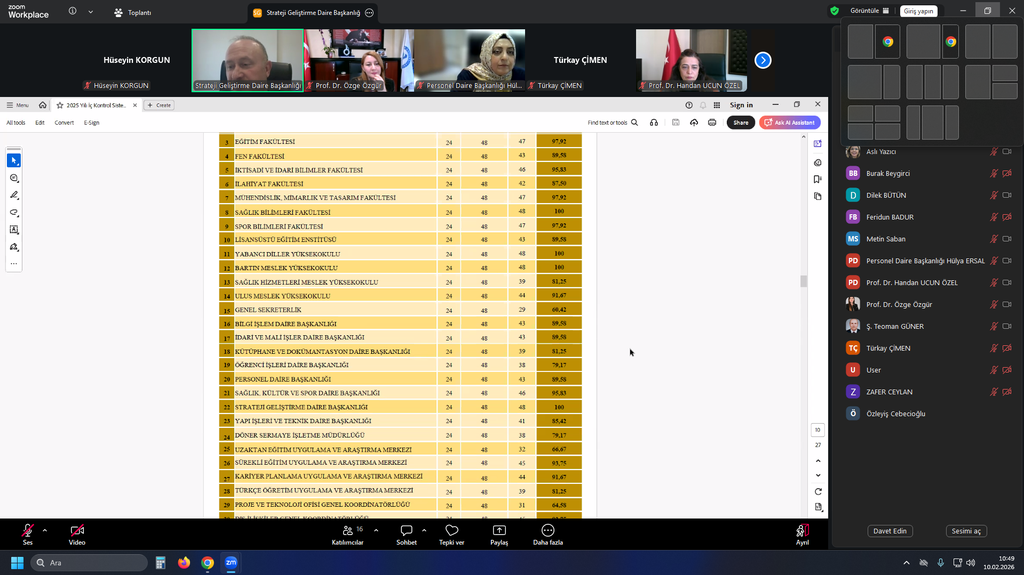
Task: Expand the arrow next to Sohbet
Action: click(424, 529)
